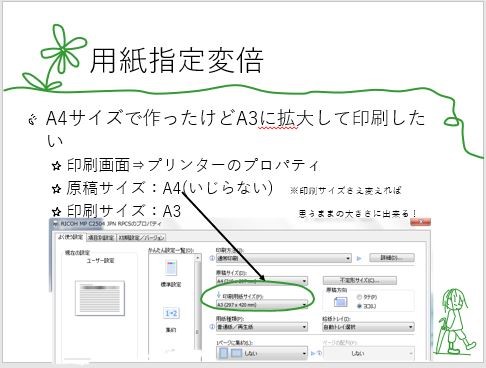
Task: Click the bullet text 原稿サイズ:A4(いじらない)
Action: coord(169,188)
